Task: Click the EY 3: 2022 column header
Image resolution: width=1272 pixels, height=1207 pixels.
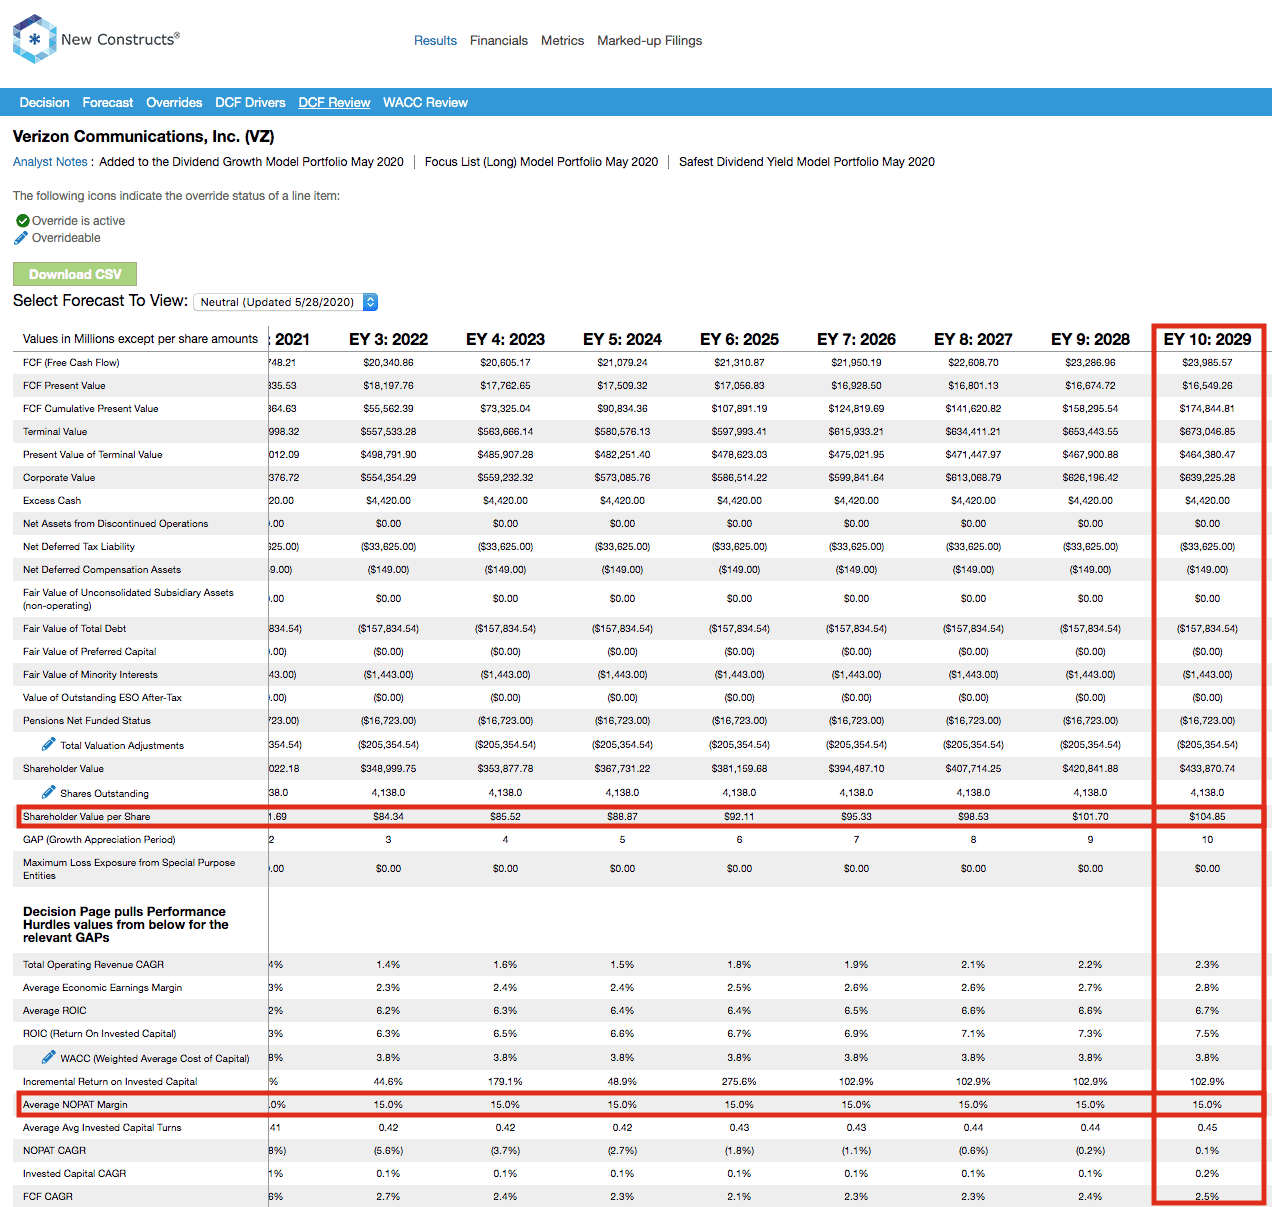Action: pos(388,339)
